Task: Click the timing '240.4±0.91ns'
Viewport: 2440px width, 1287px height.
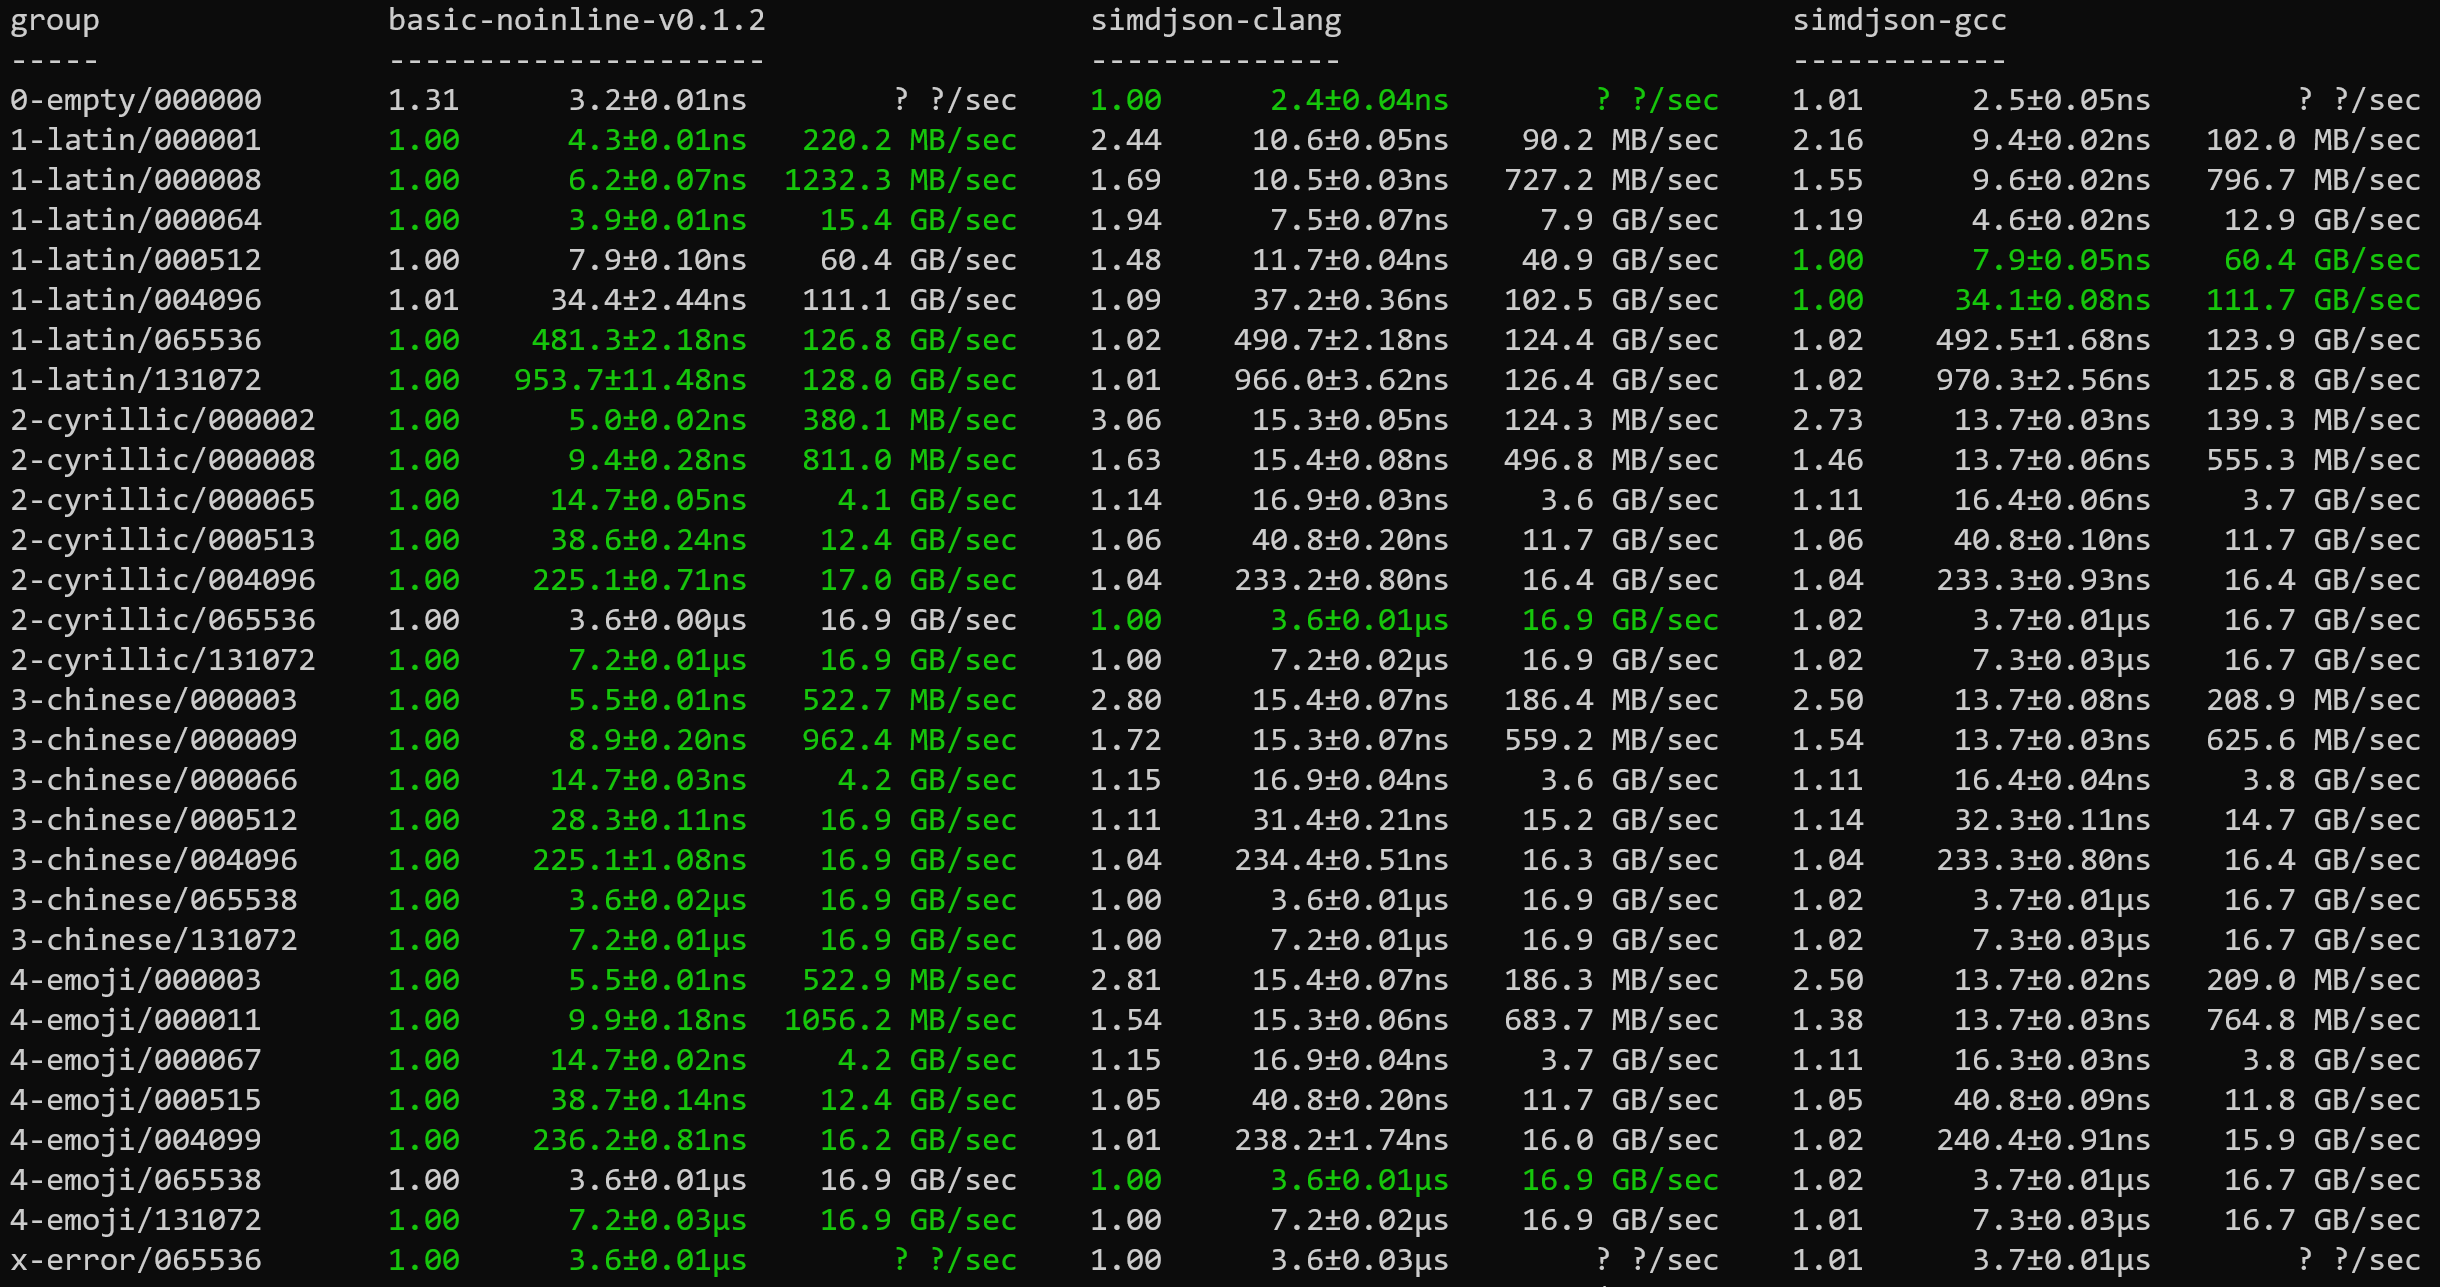Action: (2043, 1140)
